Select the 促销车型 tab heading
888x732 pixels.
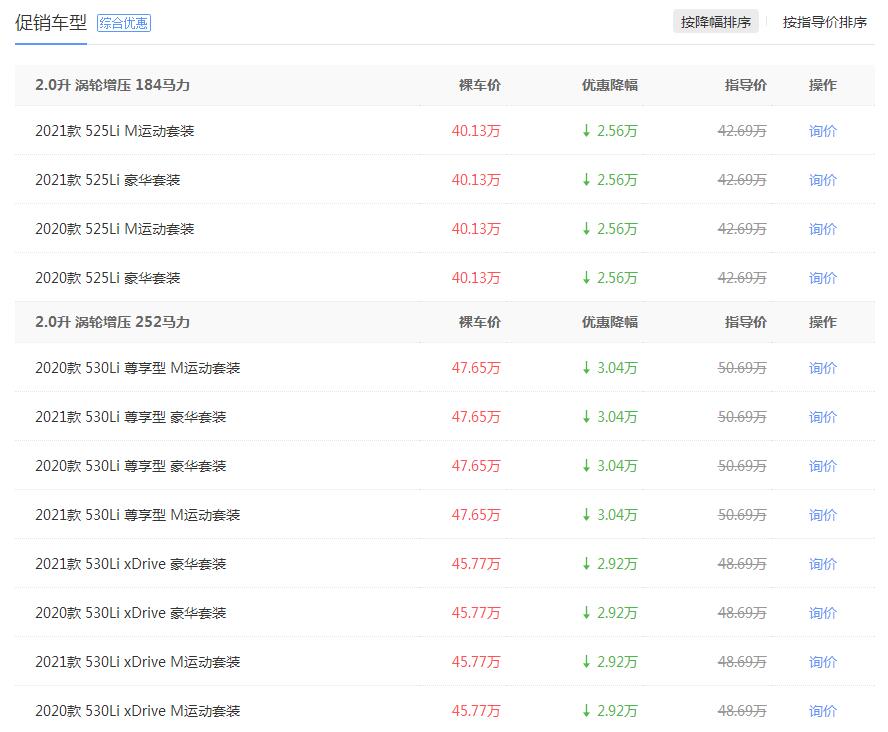50,23
